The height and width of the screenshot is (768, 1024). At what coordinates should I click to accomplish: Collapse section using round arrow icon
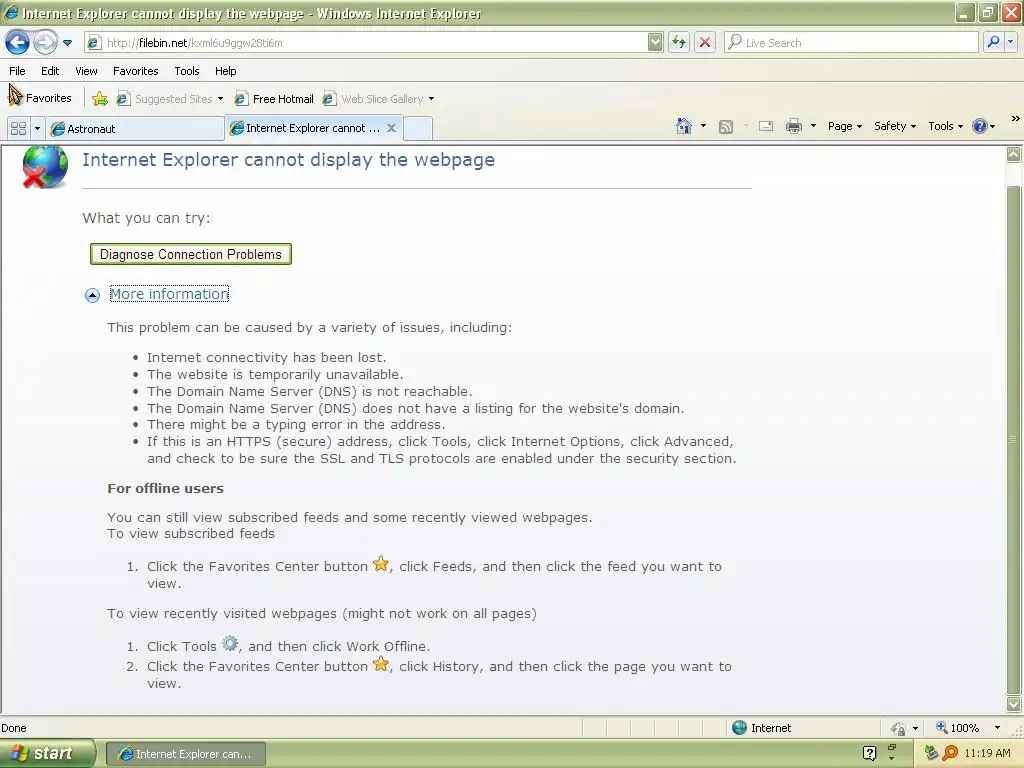[92, 295]
